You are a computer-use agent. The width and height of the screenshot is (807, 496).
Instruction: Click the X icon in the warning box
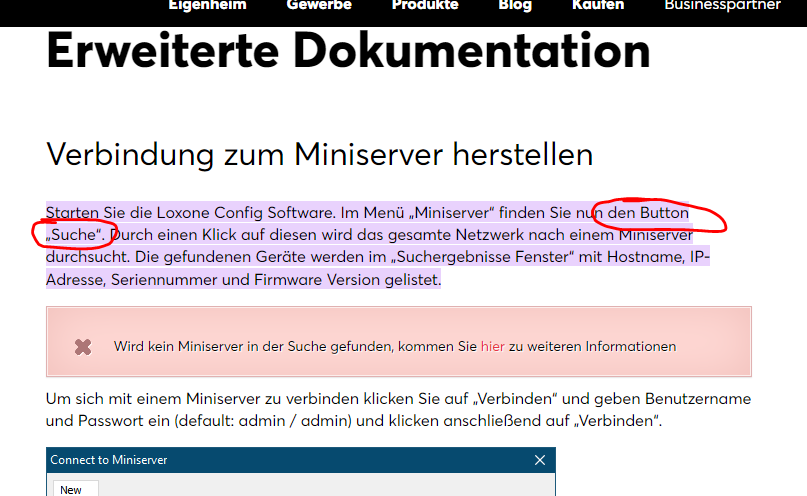(83, 347)
